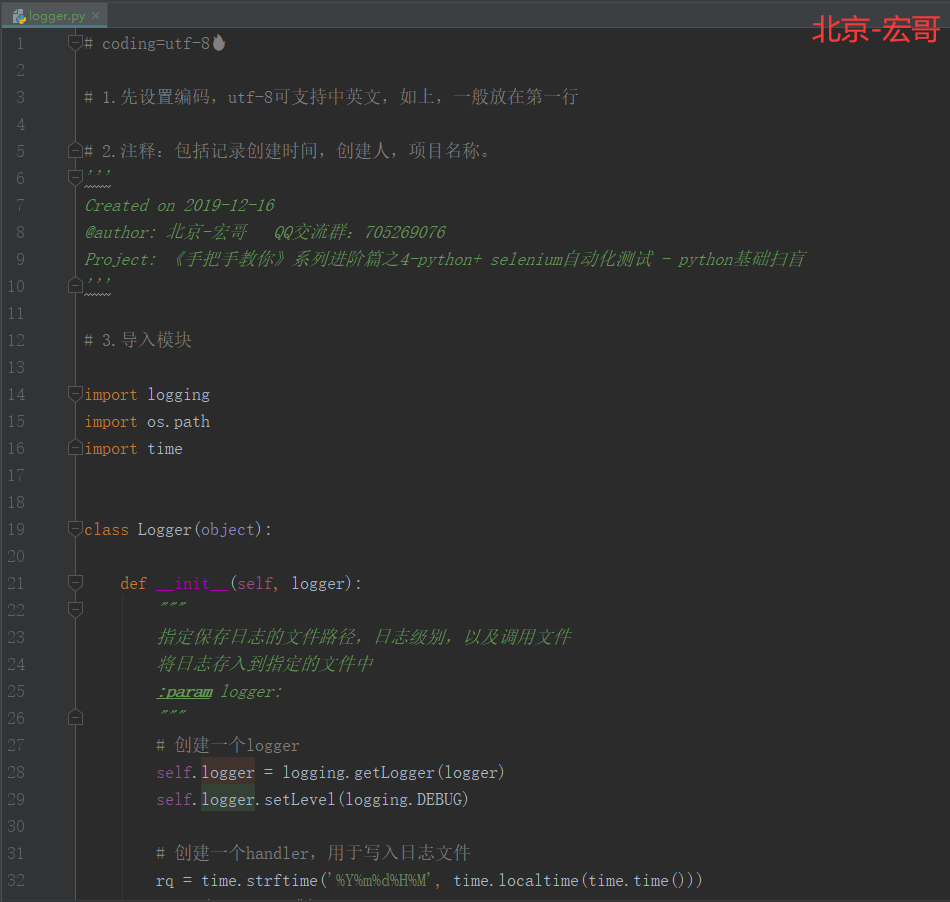
Task: Click the '__init__' method name
Action: [192, 584]
